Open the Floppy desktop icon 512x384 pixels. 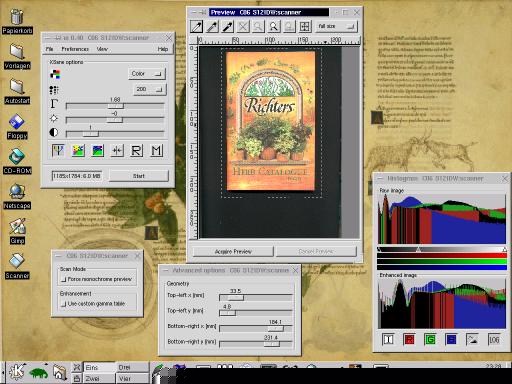click(17, 126)
